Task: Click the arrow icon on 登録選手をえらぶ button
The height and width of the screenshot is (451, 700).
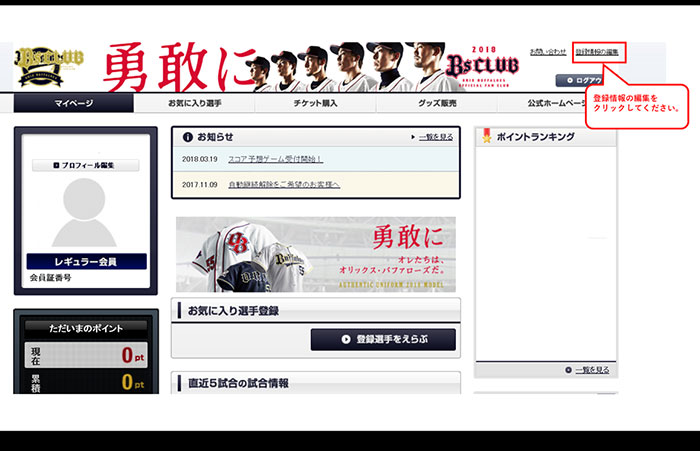Action: [x=344, y=340]
